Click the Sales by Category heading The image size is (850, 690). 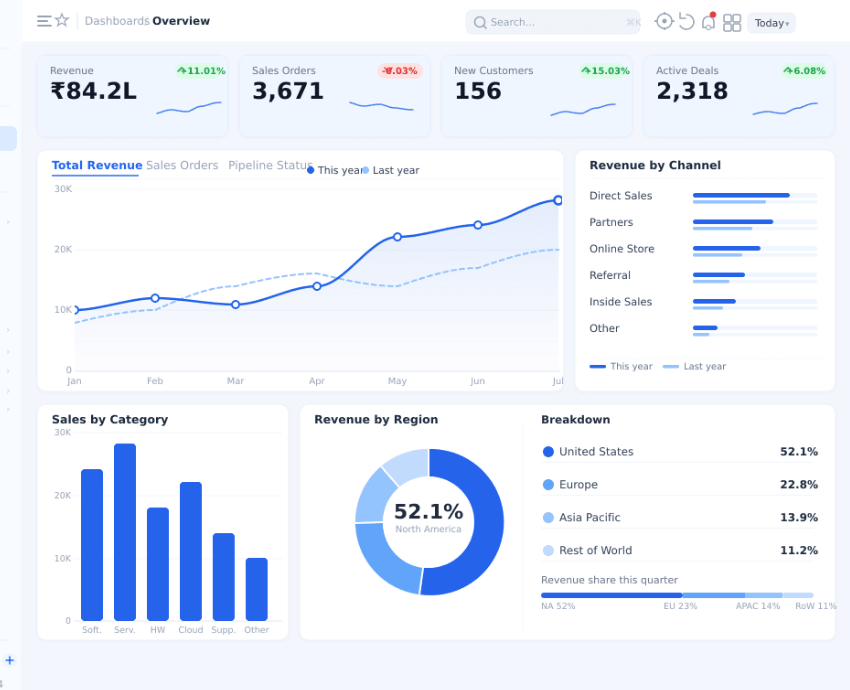tap(110, 420)
